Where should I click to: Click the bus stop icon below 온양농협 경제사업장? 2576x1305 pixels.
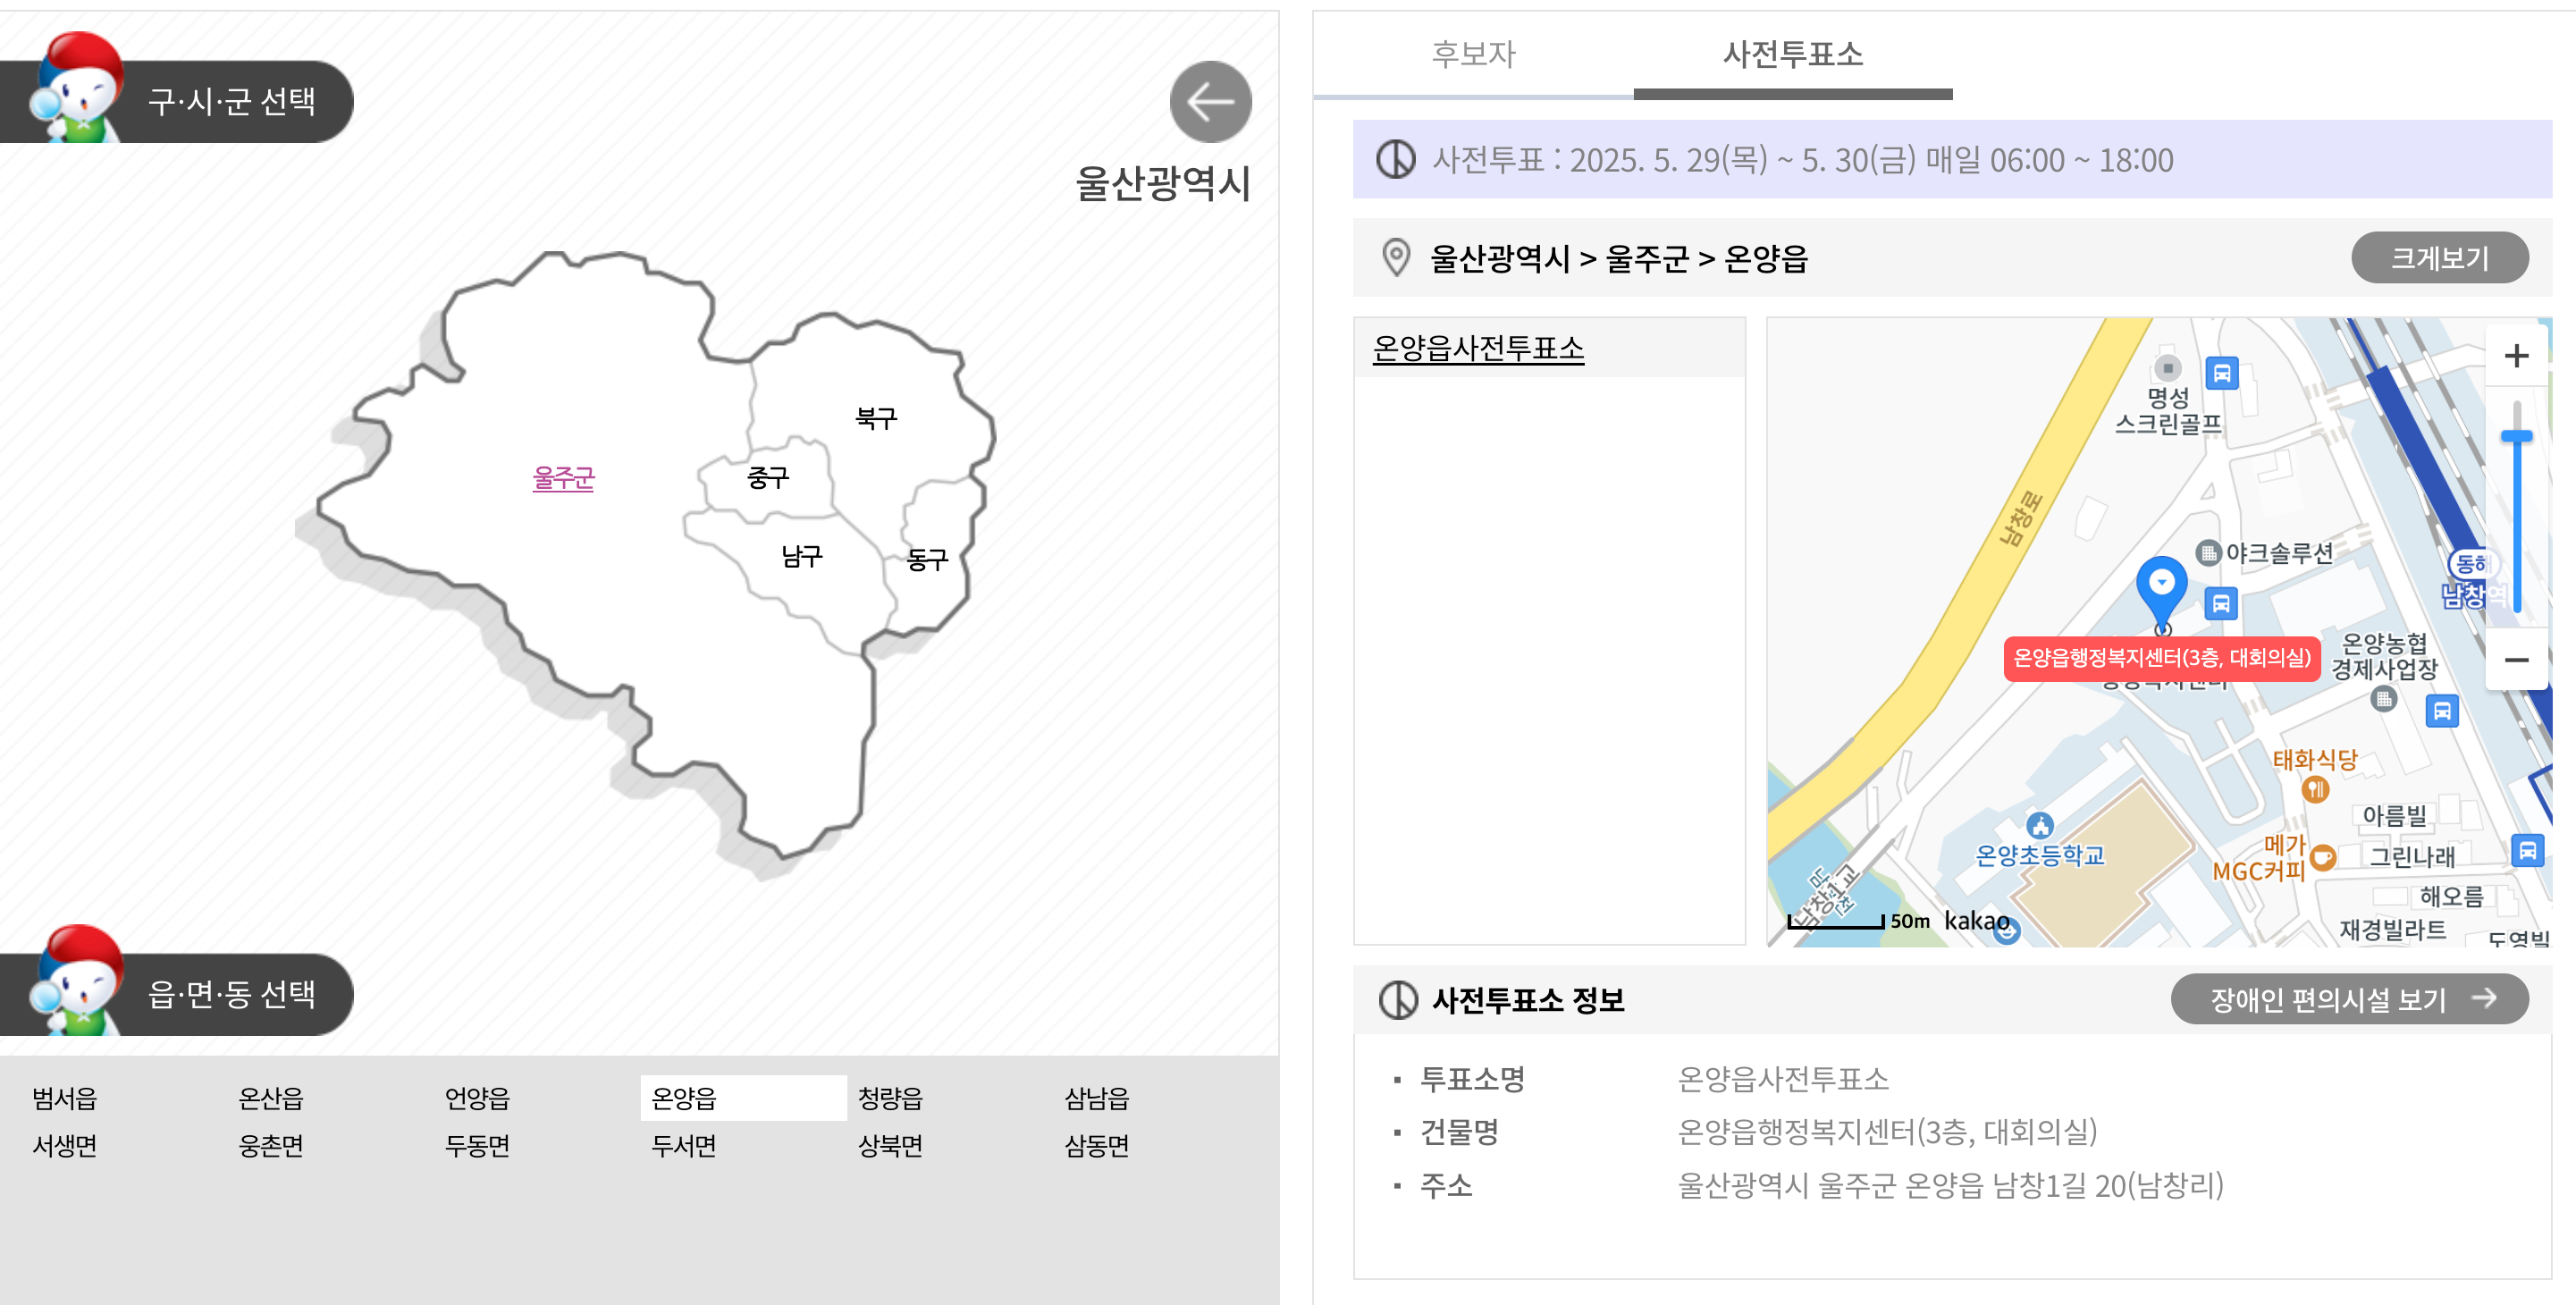coord(2442,711)
